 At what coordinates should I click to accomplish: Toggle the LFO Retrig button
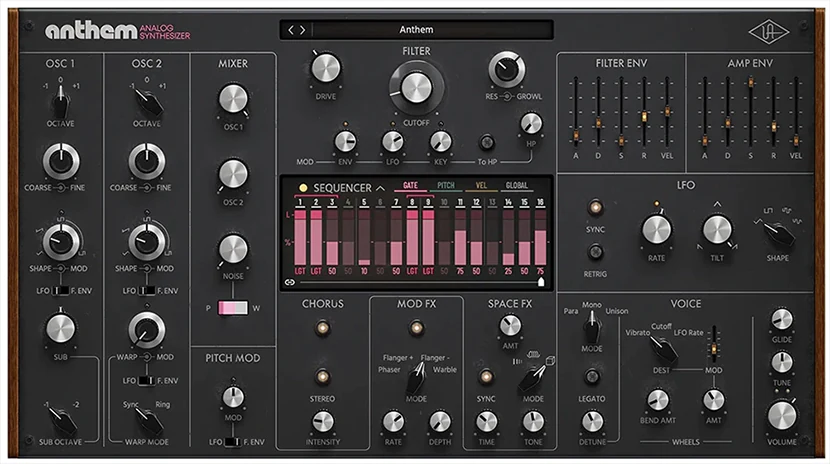[595, 252]
